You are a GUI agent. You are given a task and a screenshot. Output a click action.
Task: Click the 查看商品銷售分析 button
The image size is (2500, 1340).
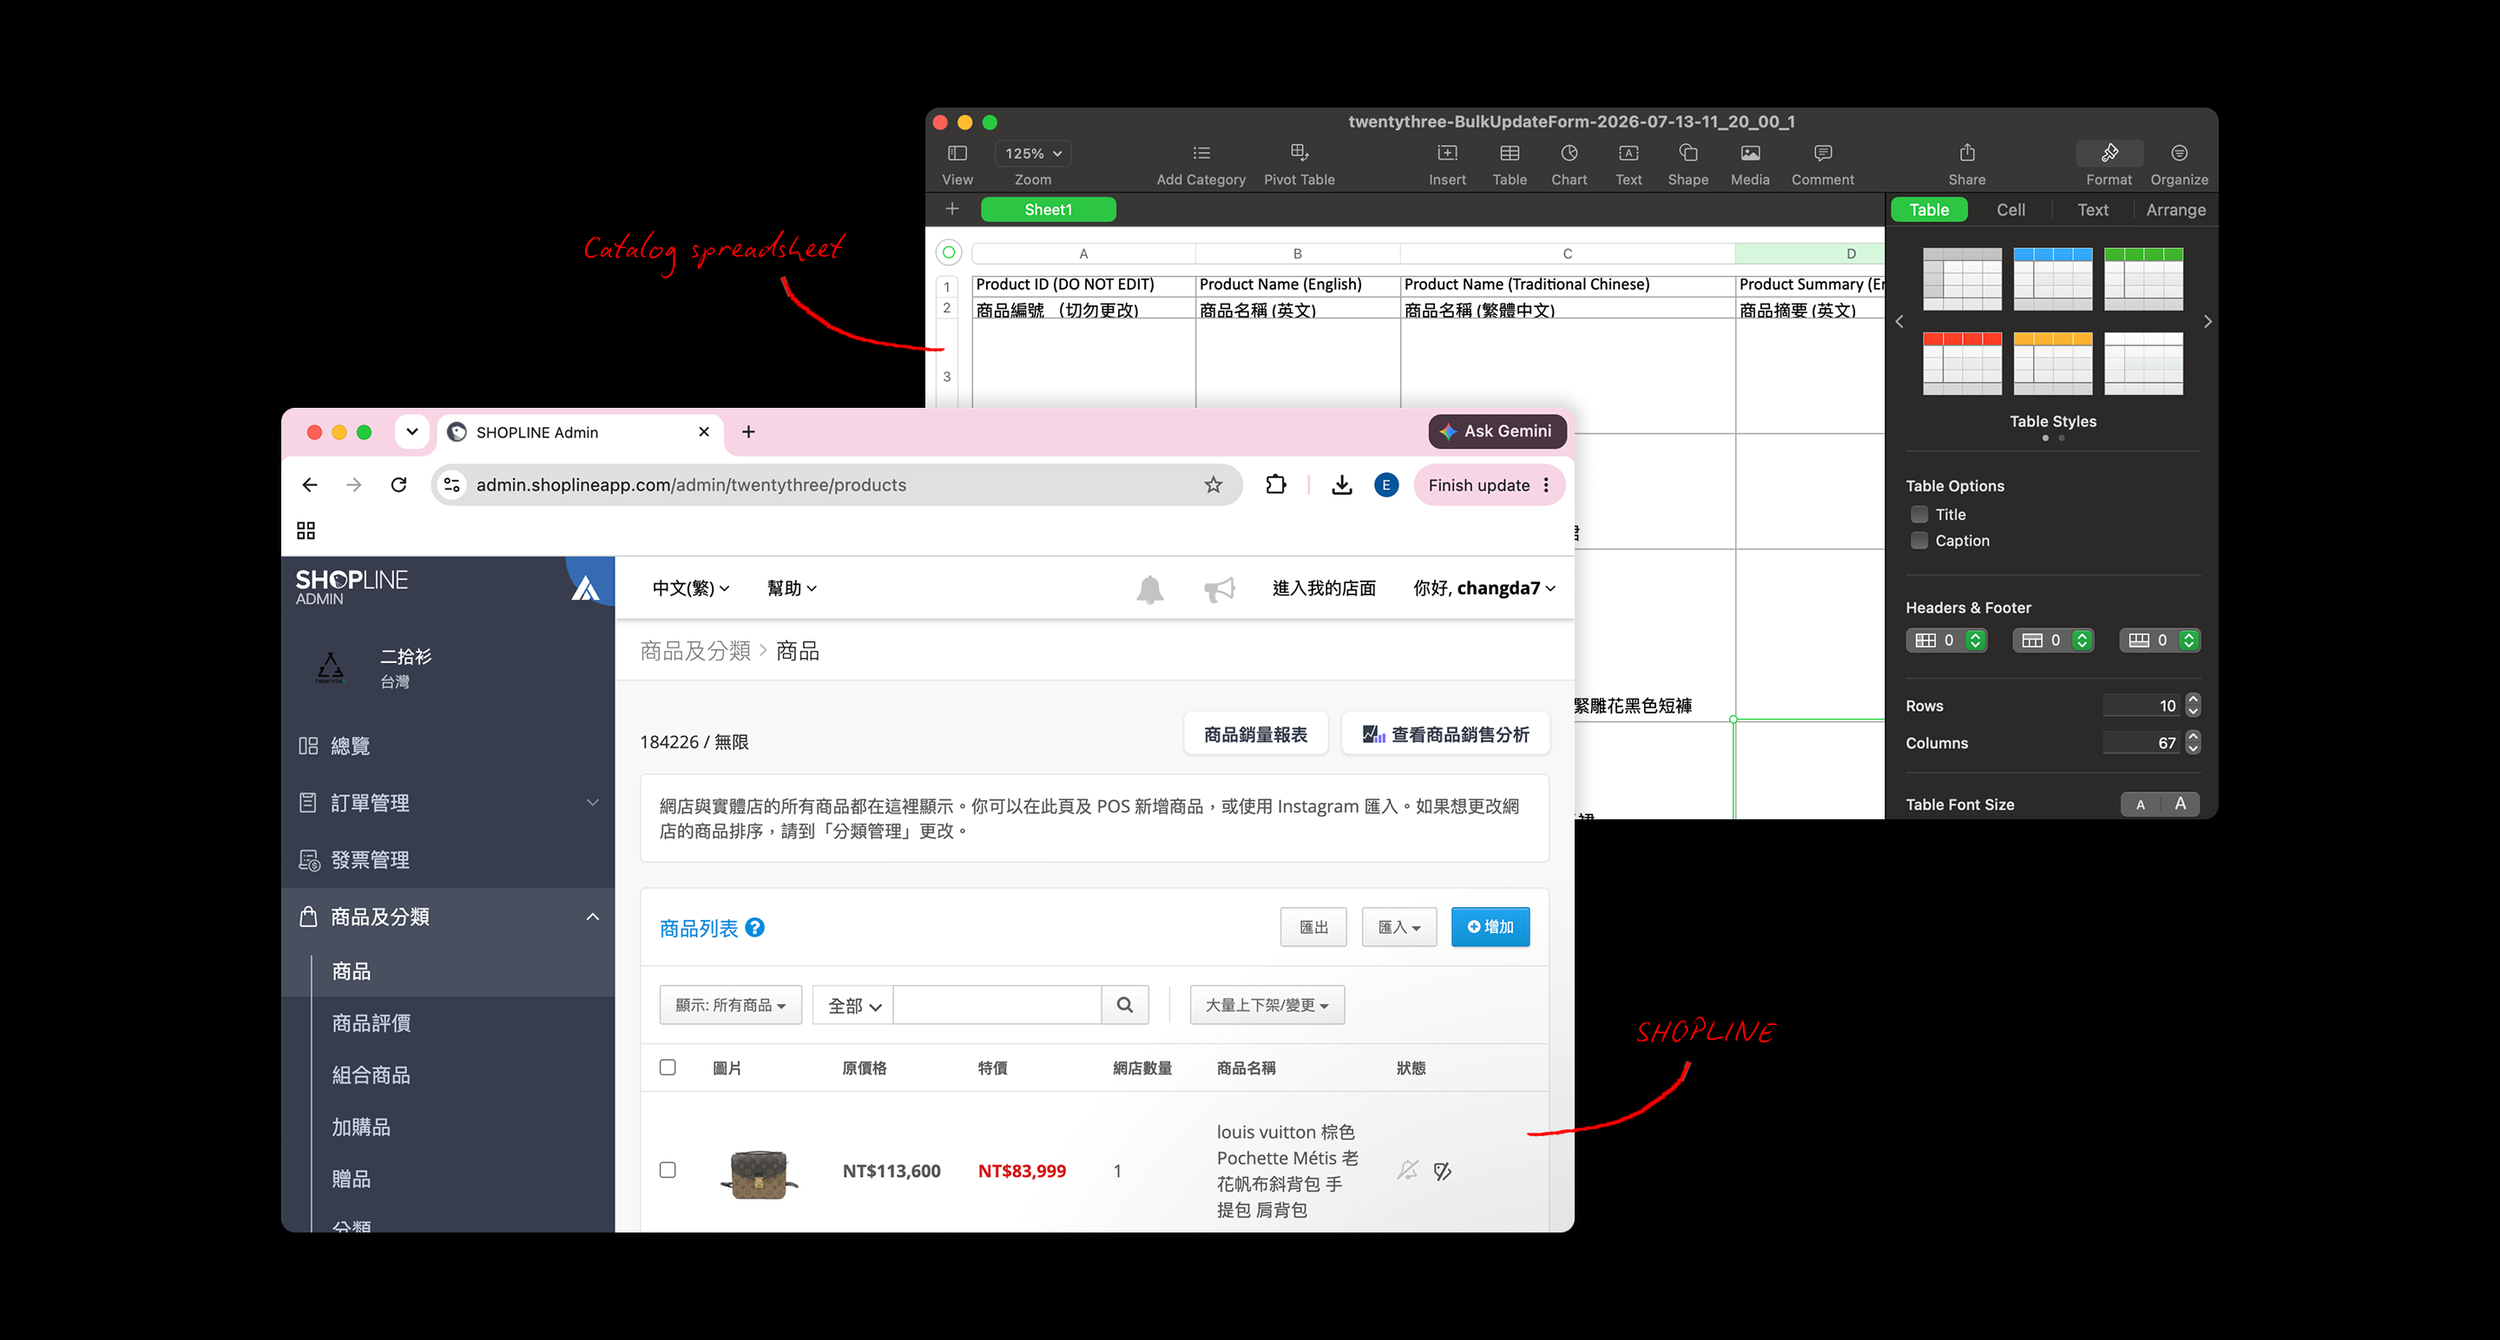click(x=1445, y=734)
